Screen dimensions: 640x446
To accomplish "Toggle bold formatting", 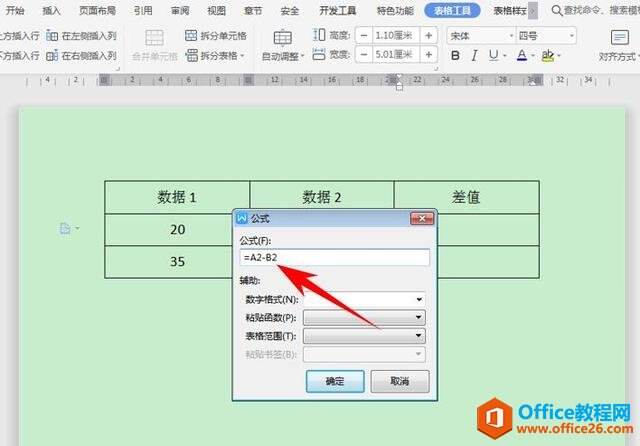I will [x=456, y=55].
